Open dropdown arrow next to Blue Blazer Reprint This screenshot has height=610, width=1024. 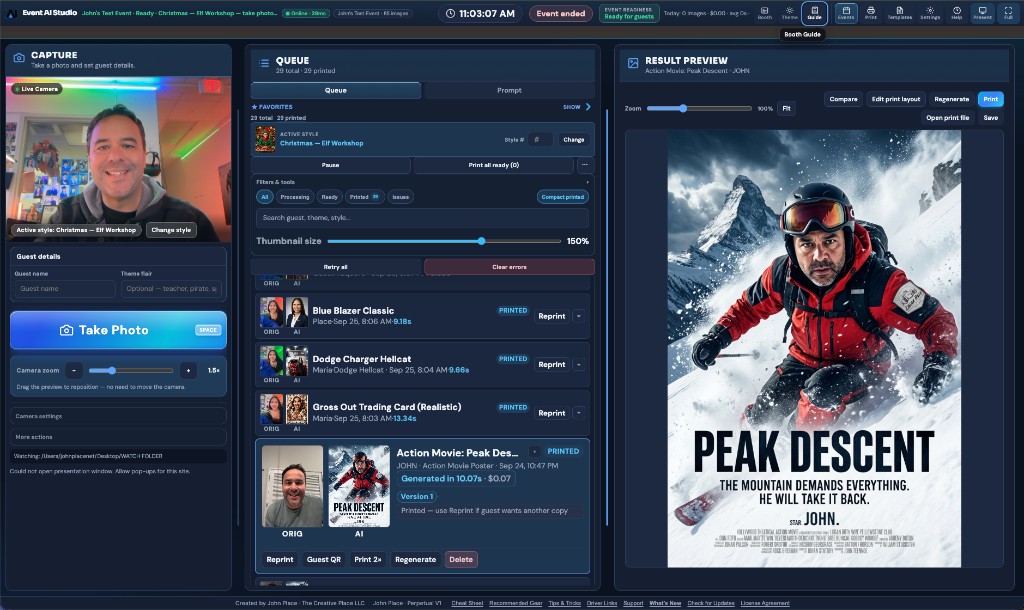coord(579,316)
